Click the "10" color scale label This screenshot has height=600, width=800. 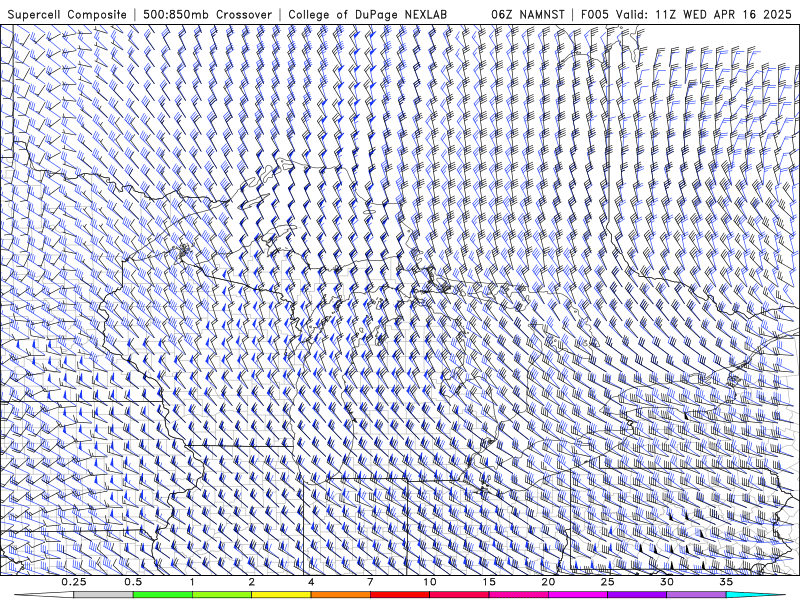tap(430, 582)
